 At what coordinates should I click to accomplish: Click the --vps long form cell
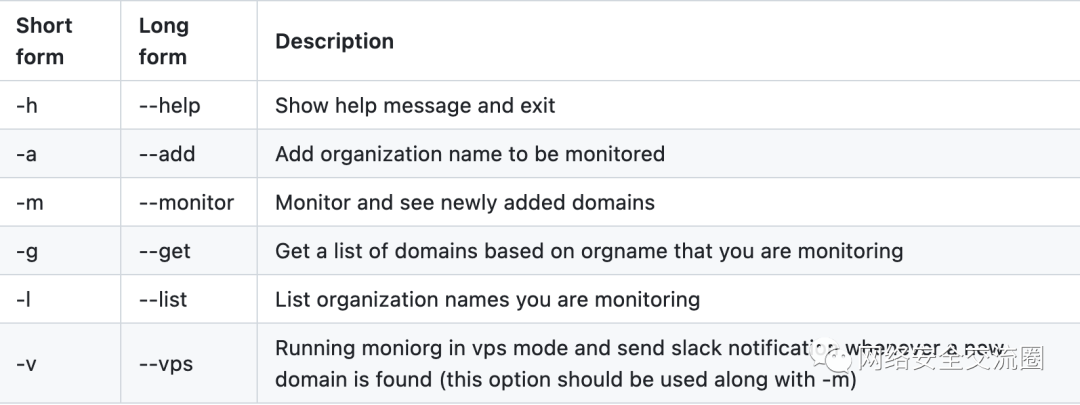[x=165, y=364]
